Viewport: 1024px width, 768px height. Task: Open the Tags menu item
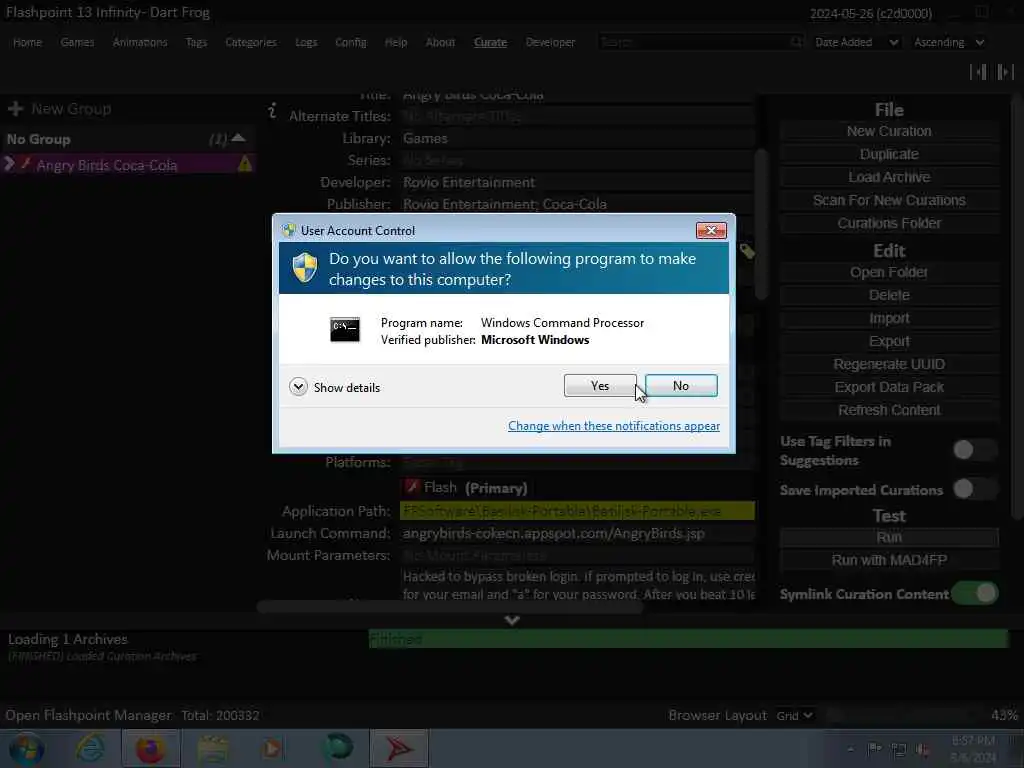click(x=196, y=42)
